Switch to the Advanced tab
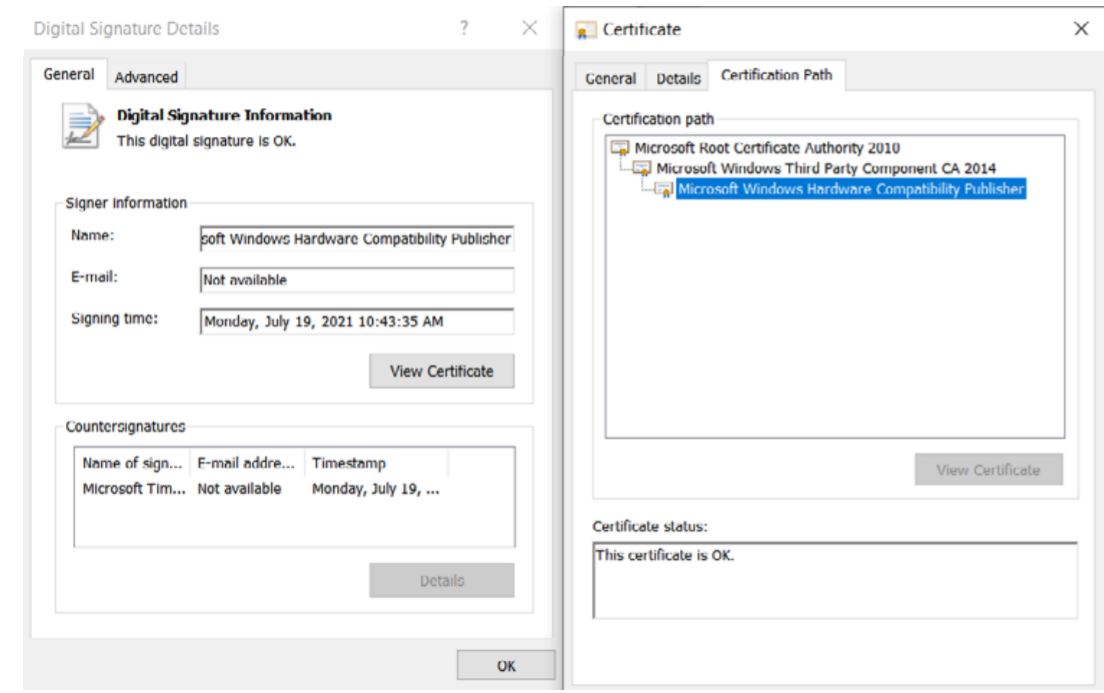This screenshot has height=693, width=1104. (x=145, y=77)
